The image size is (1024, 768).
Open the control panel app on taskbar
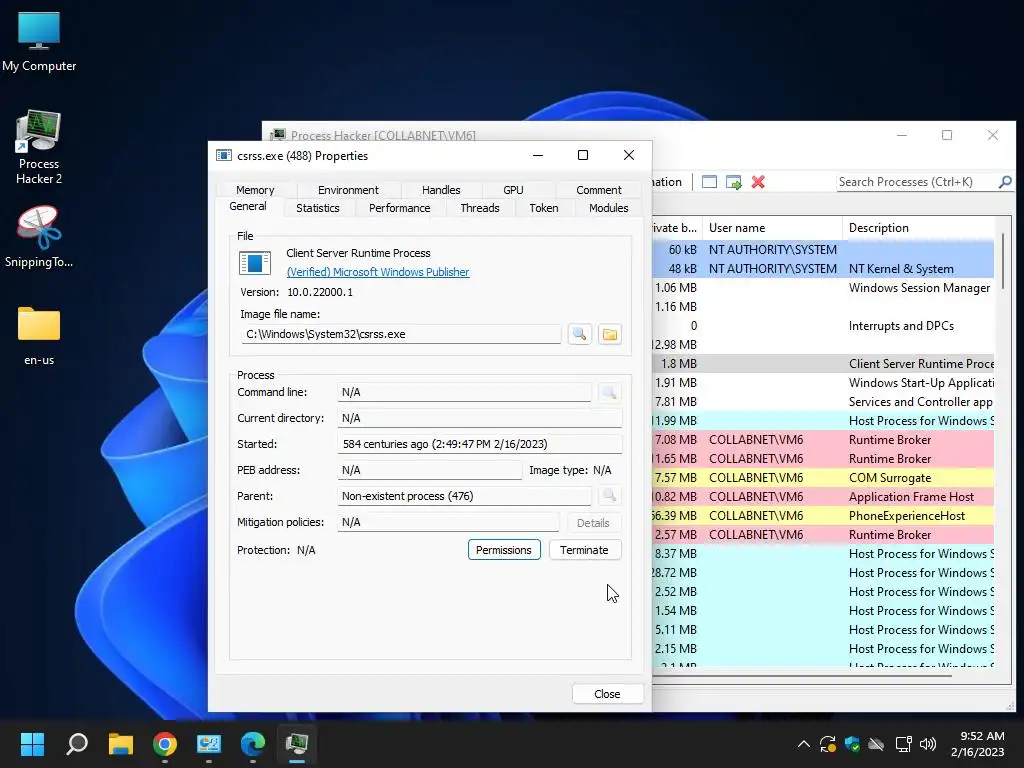coord(209,744)
